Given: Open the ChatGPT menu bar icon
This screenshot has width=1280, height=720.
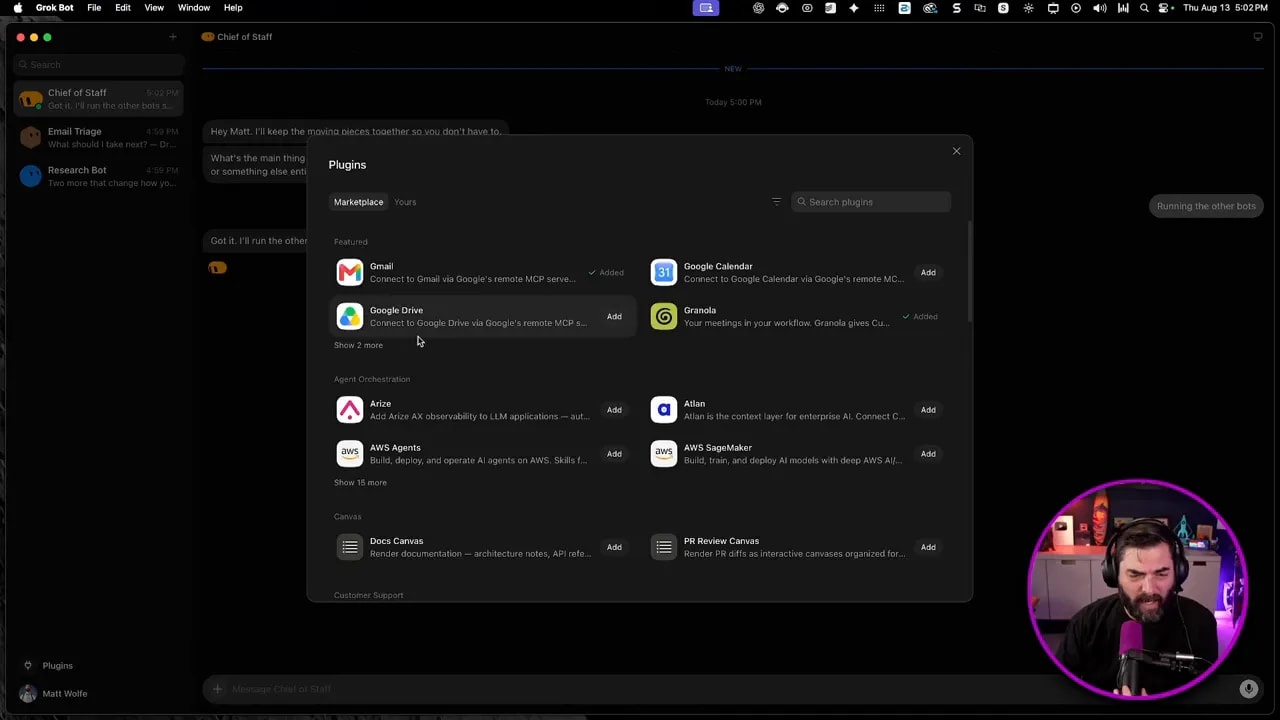Looking at the screenshot, I should tap(759, 8).
